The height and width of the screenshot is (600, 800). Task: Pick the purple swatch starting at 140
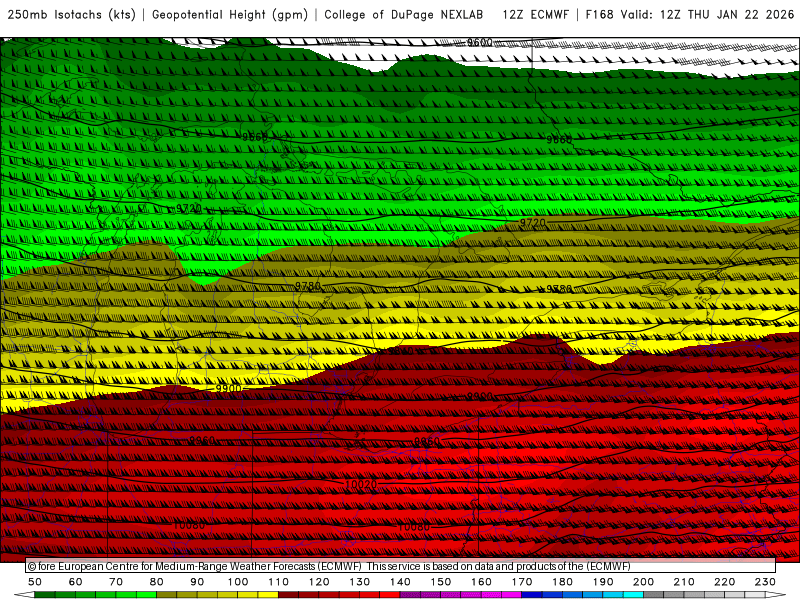coord(410,594)
